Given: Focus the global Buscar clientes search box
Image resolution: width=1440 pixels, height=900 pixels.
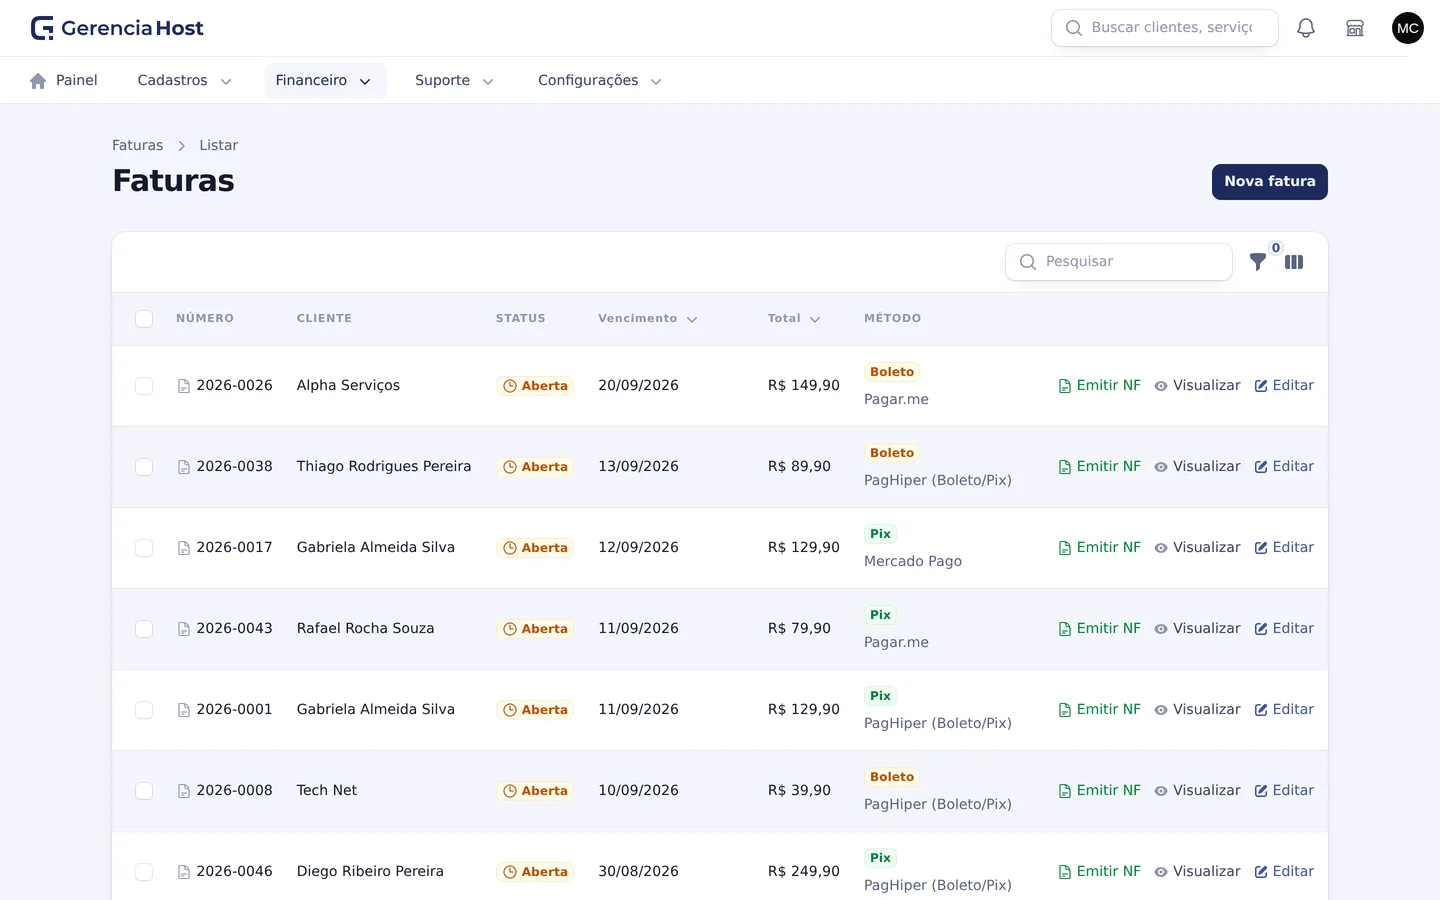Looking at the screenshot, I should coord(1165,28).
